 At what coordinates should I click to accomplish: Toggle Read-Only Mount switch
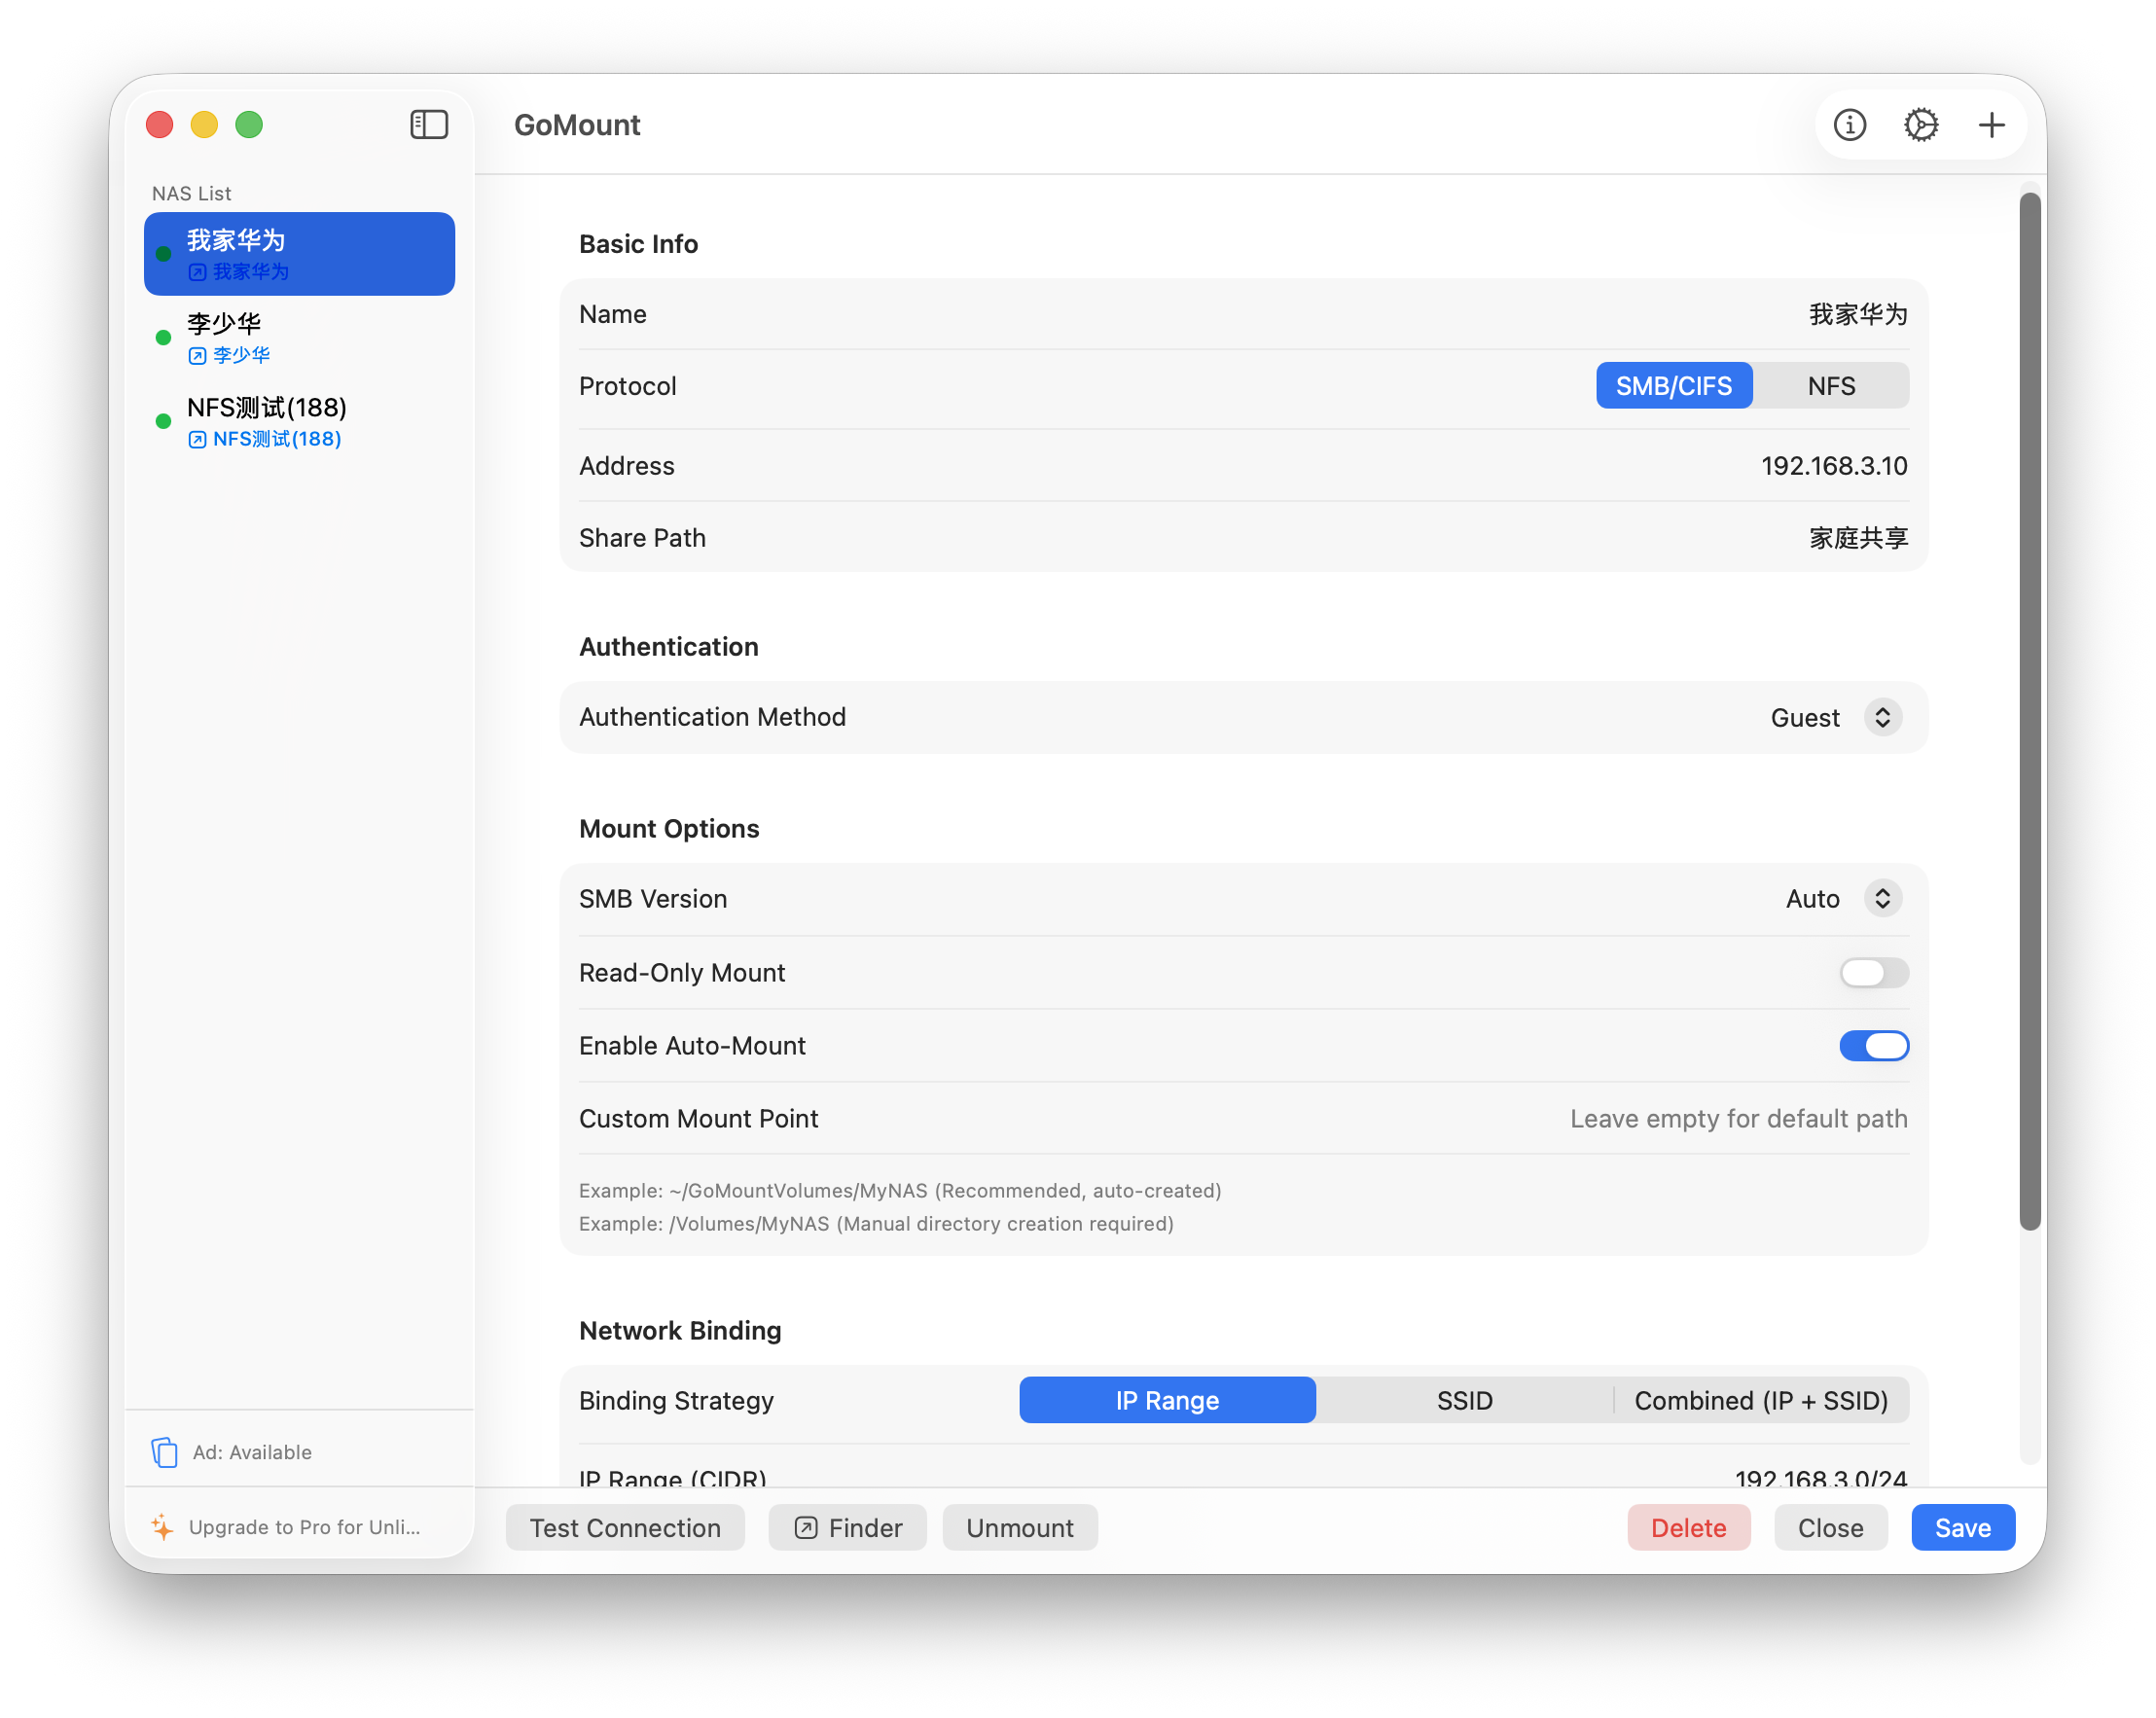pos(1873,973)
